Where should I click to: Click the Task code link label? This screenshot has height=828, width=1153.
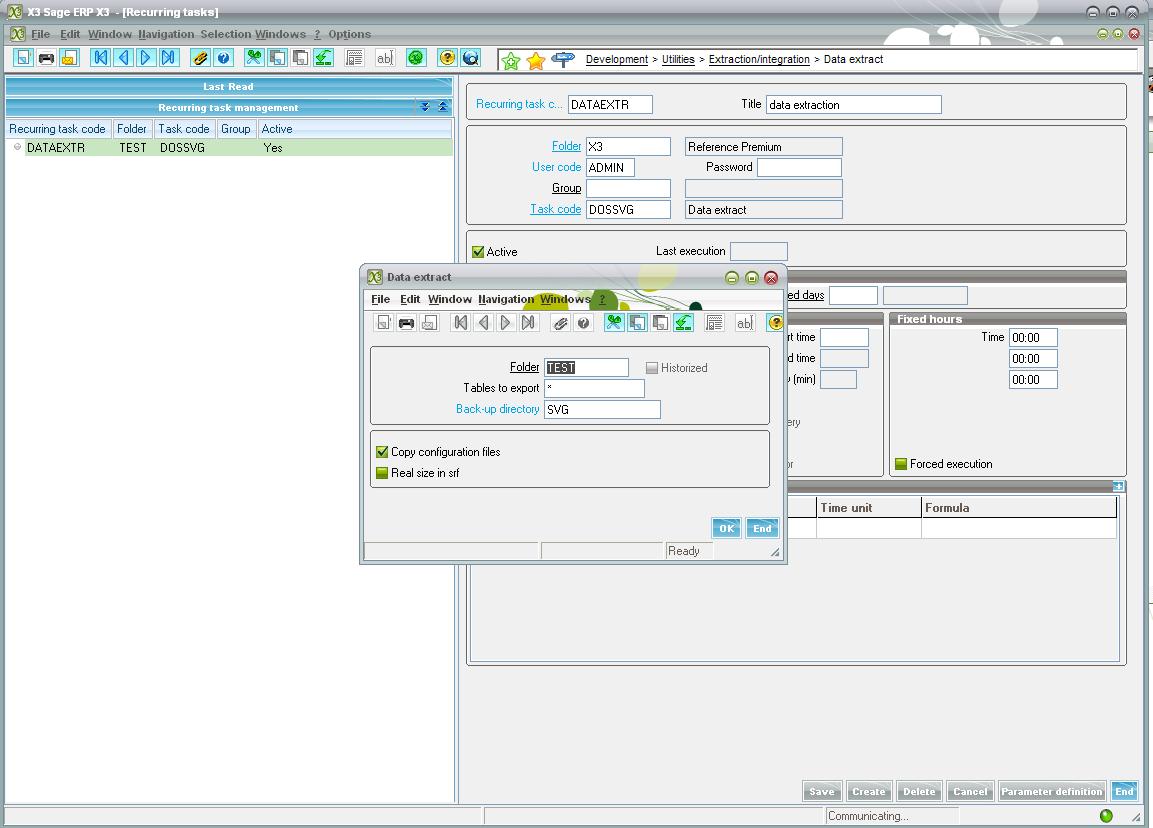tap(555, 209)
